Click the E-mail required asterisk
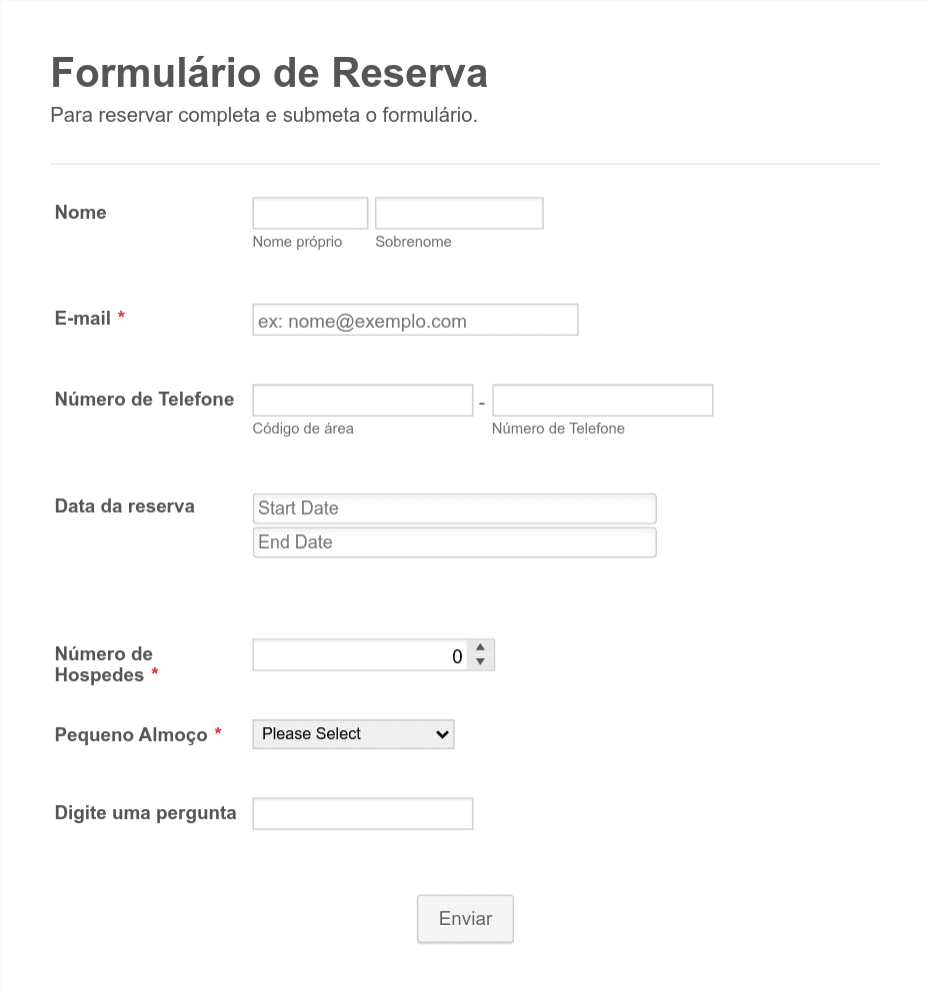The width and height of the screenshot is (930, 992). [120, 316]
